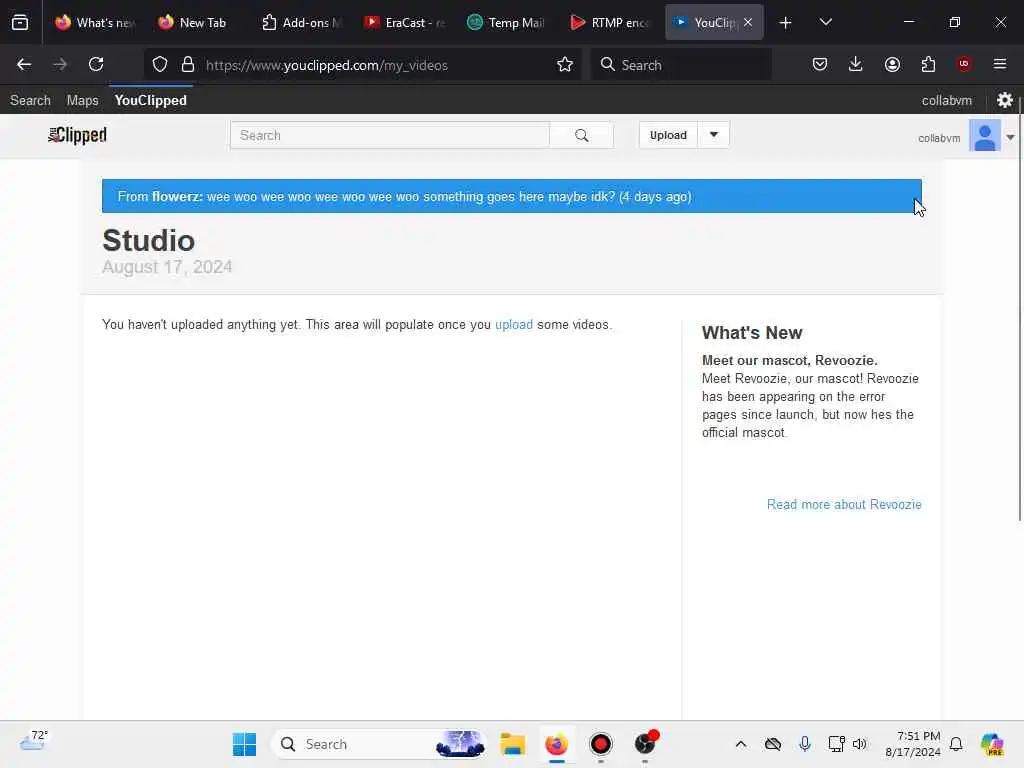
Task: Open the Maps bookmark in bookmarks bar
Action: pyautogui.click(x=82, y=100)
